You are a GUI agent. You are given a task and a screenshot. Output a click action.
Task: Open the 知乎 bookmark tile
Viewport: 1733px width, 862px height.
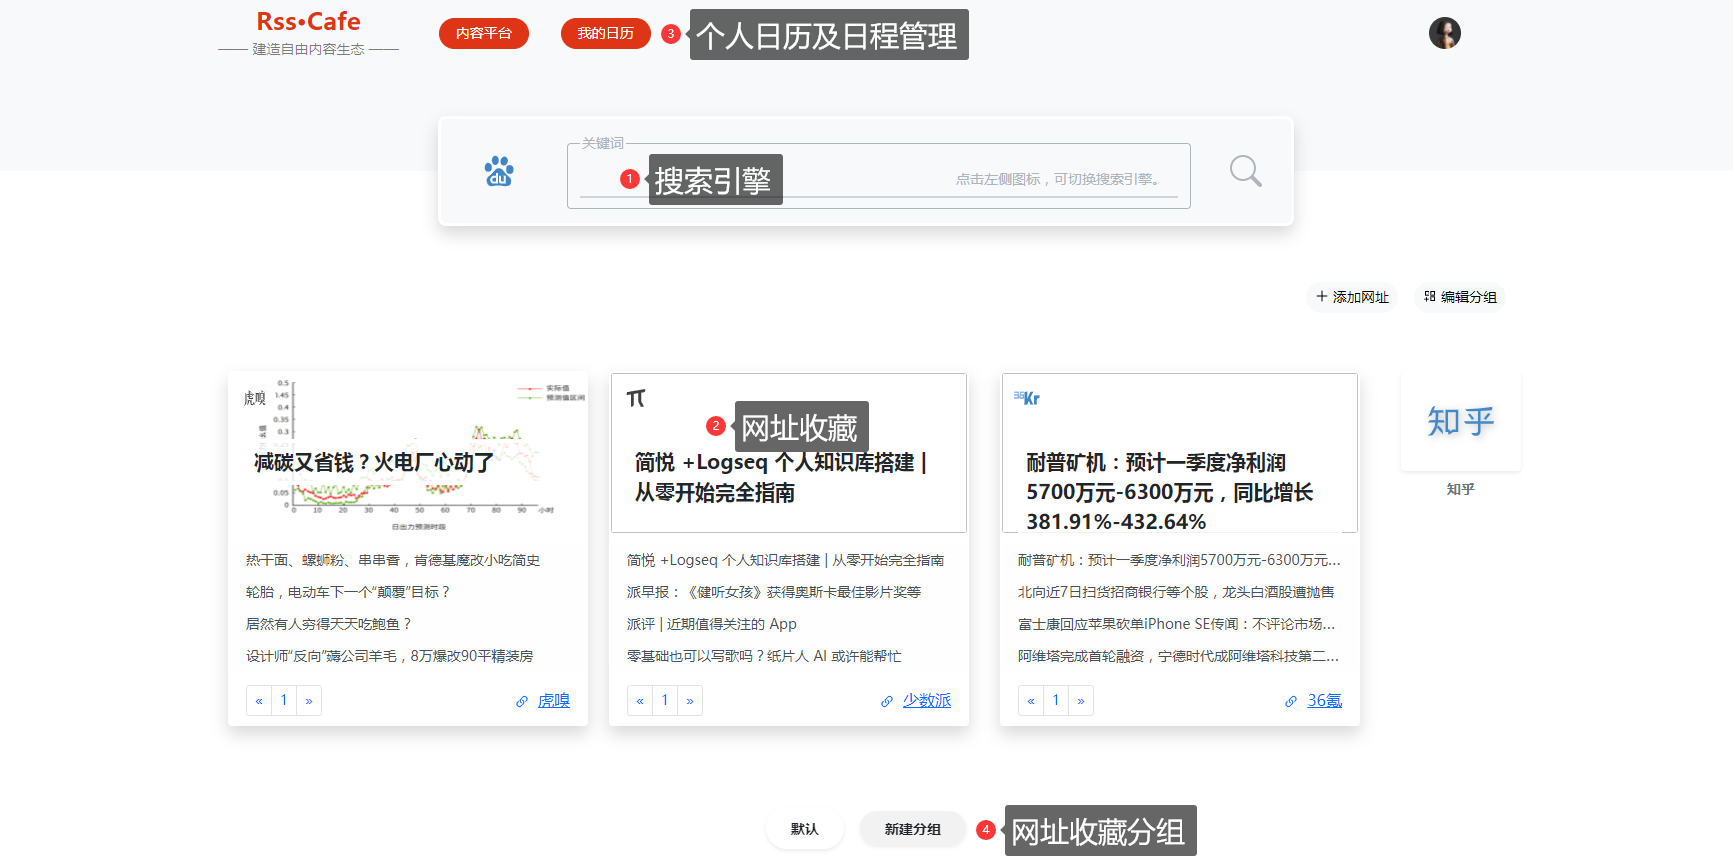(1460, 423)
